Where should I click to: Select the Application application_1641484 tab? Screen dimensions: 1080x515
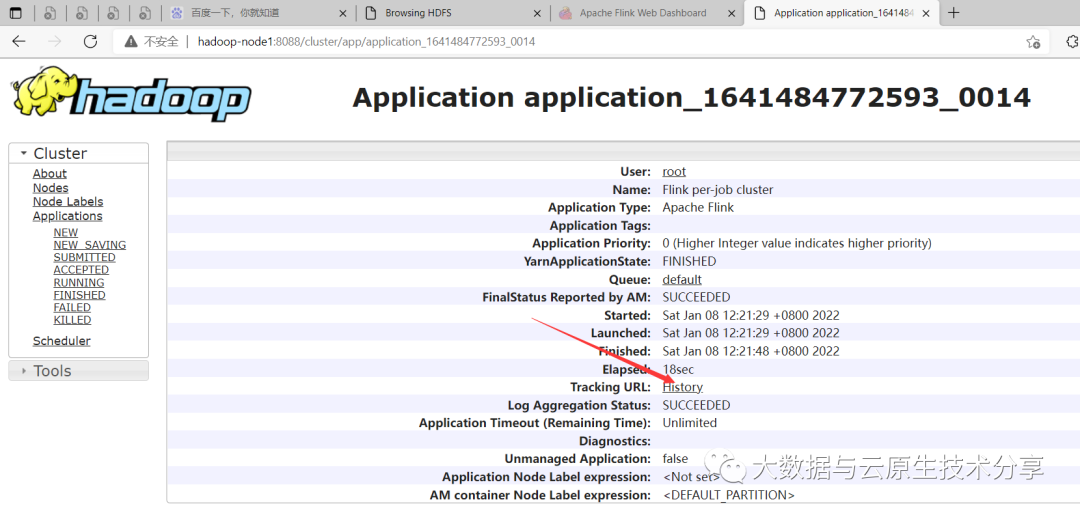(x=841, y=13)
